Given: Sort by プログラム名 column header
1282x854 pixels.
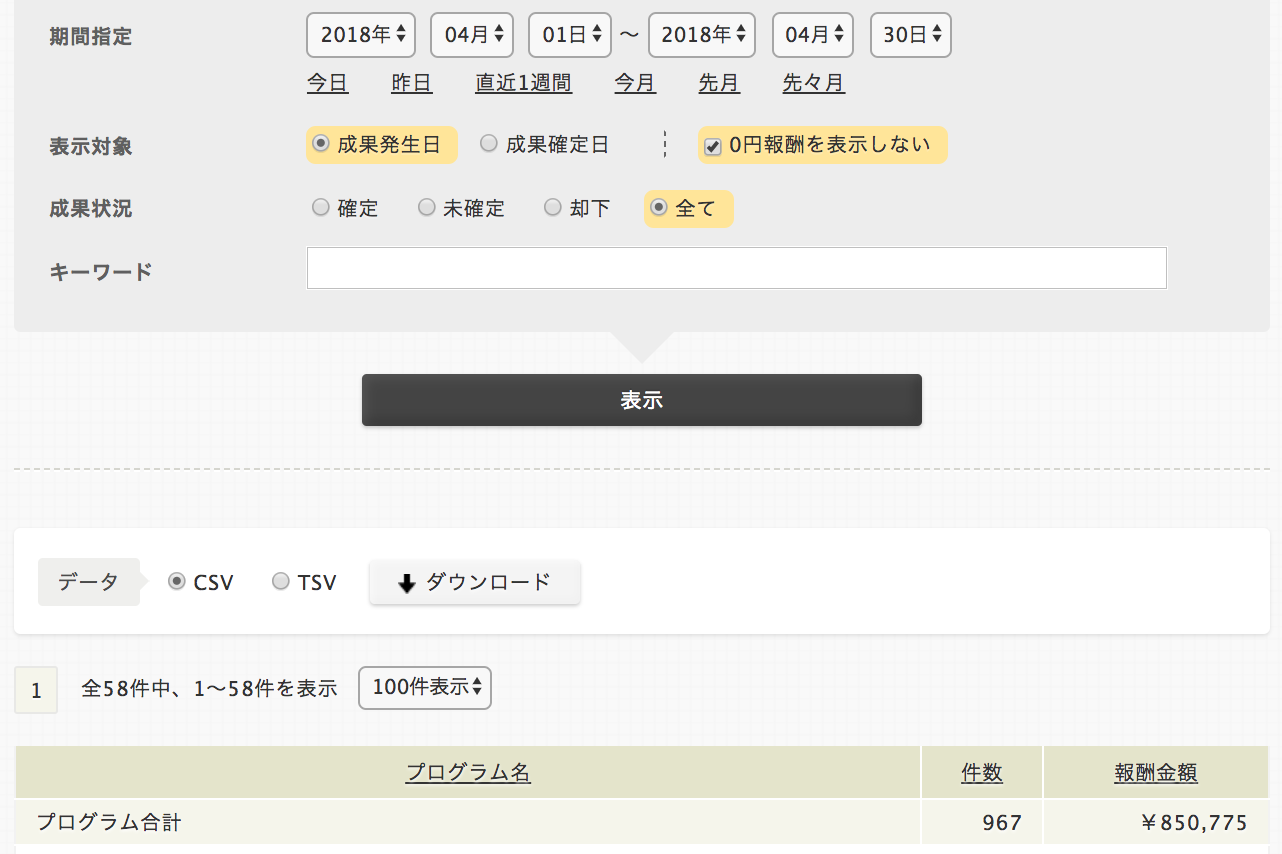Looking at the screenshot, I should pos(468,772).
